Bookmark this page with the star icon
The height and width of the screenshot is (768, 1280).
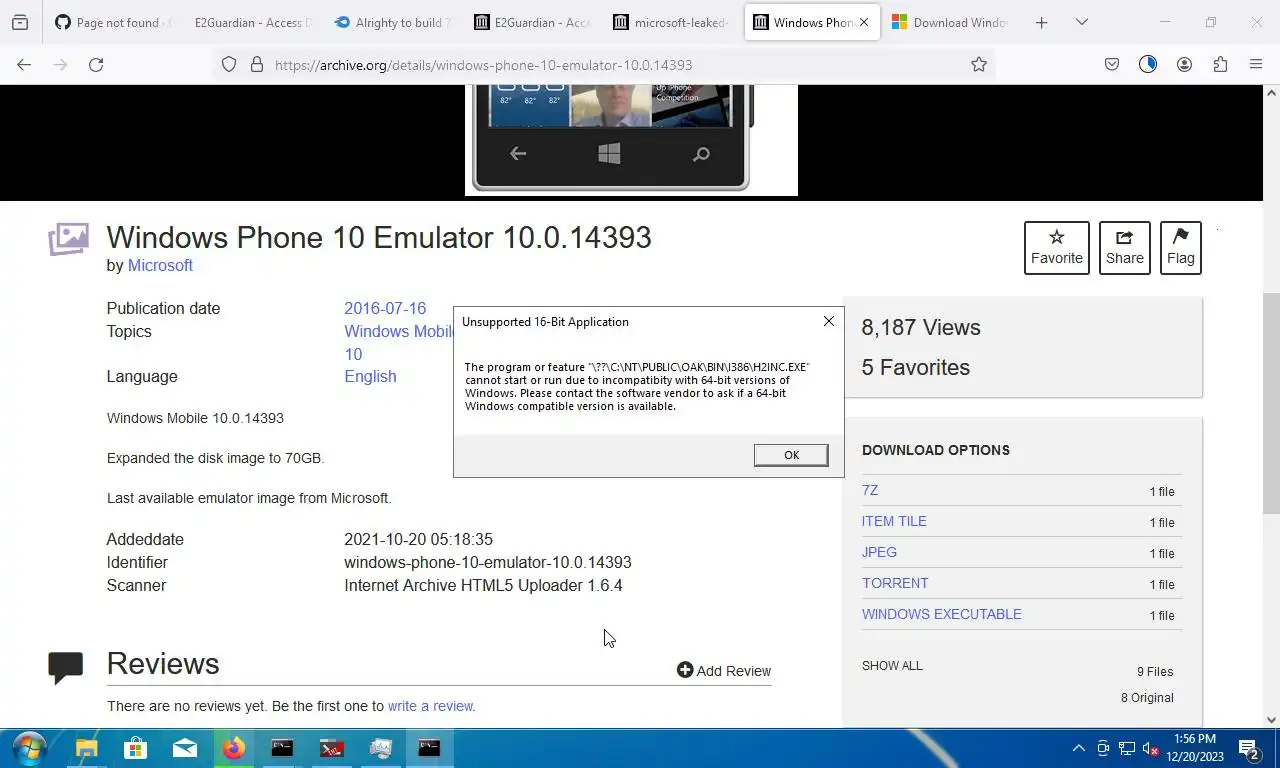pos(979,64)
